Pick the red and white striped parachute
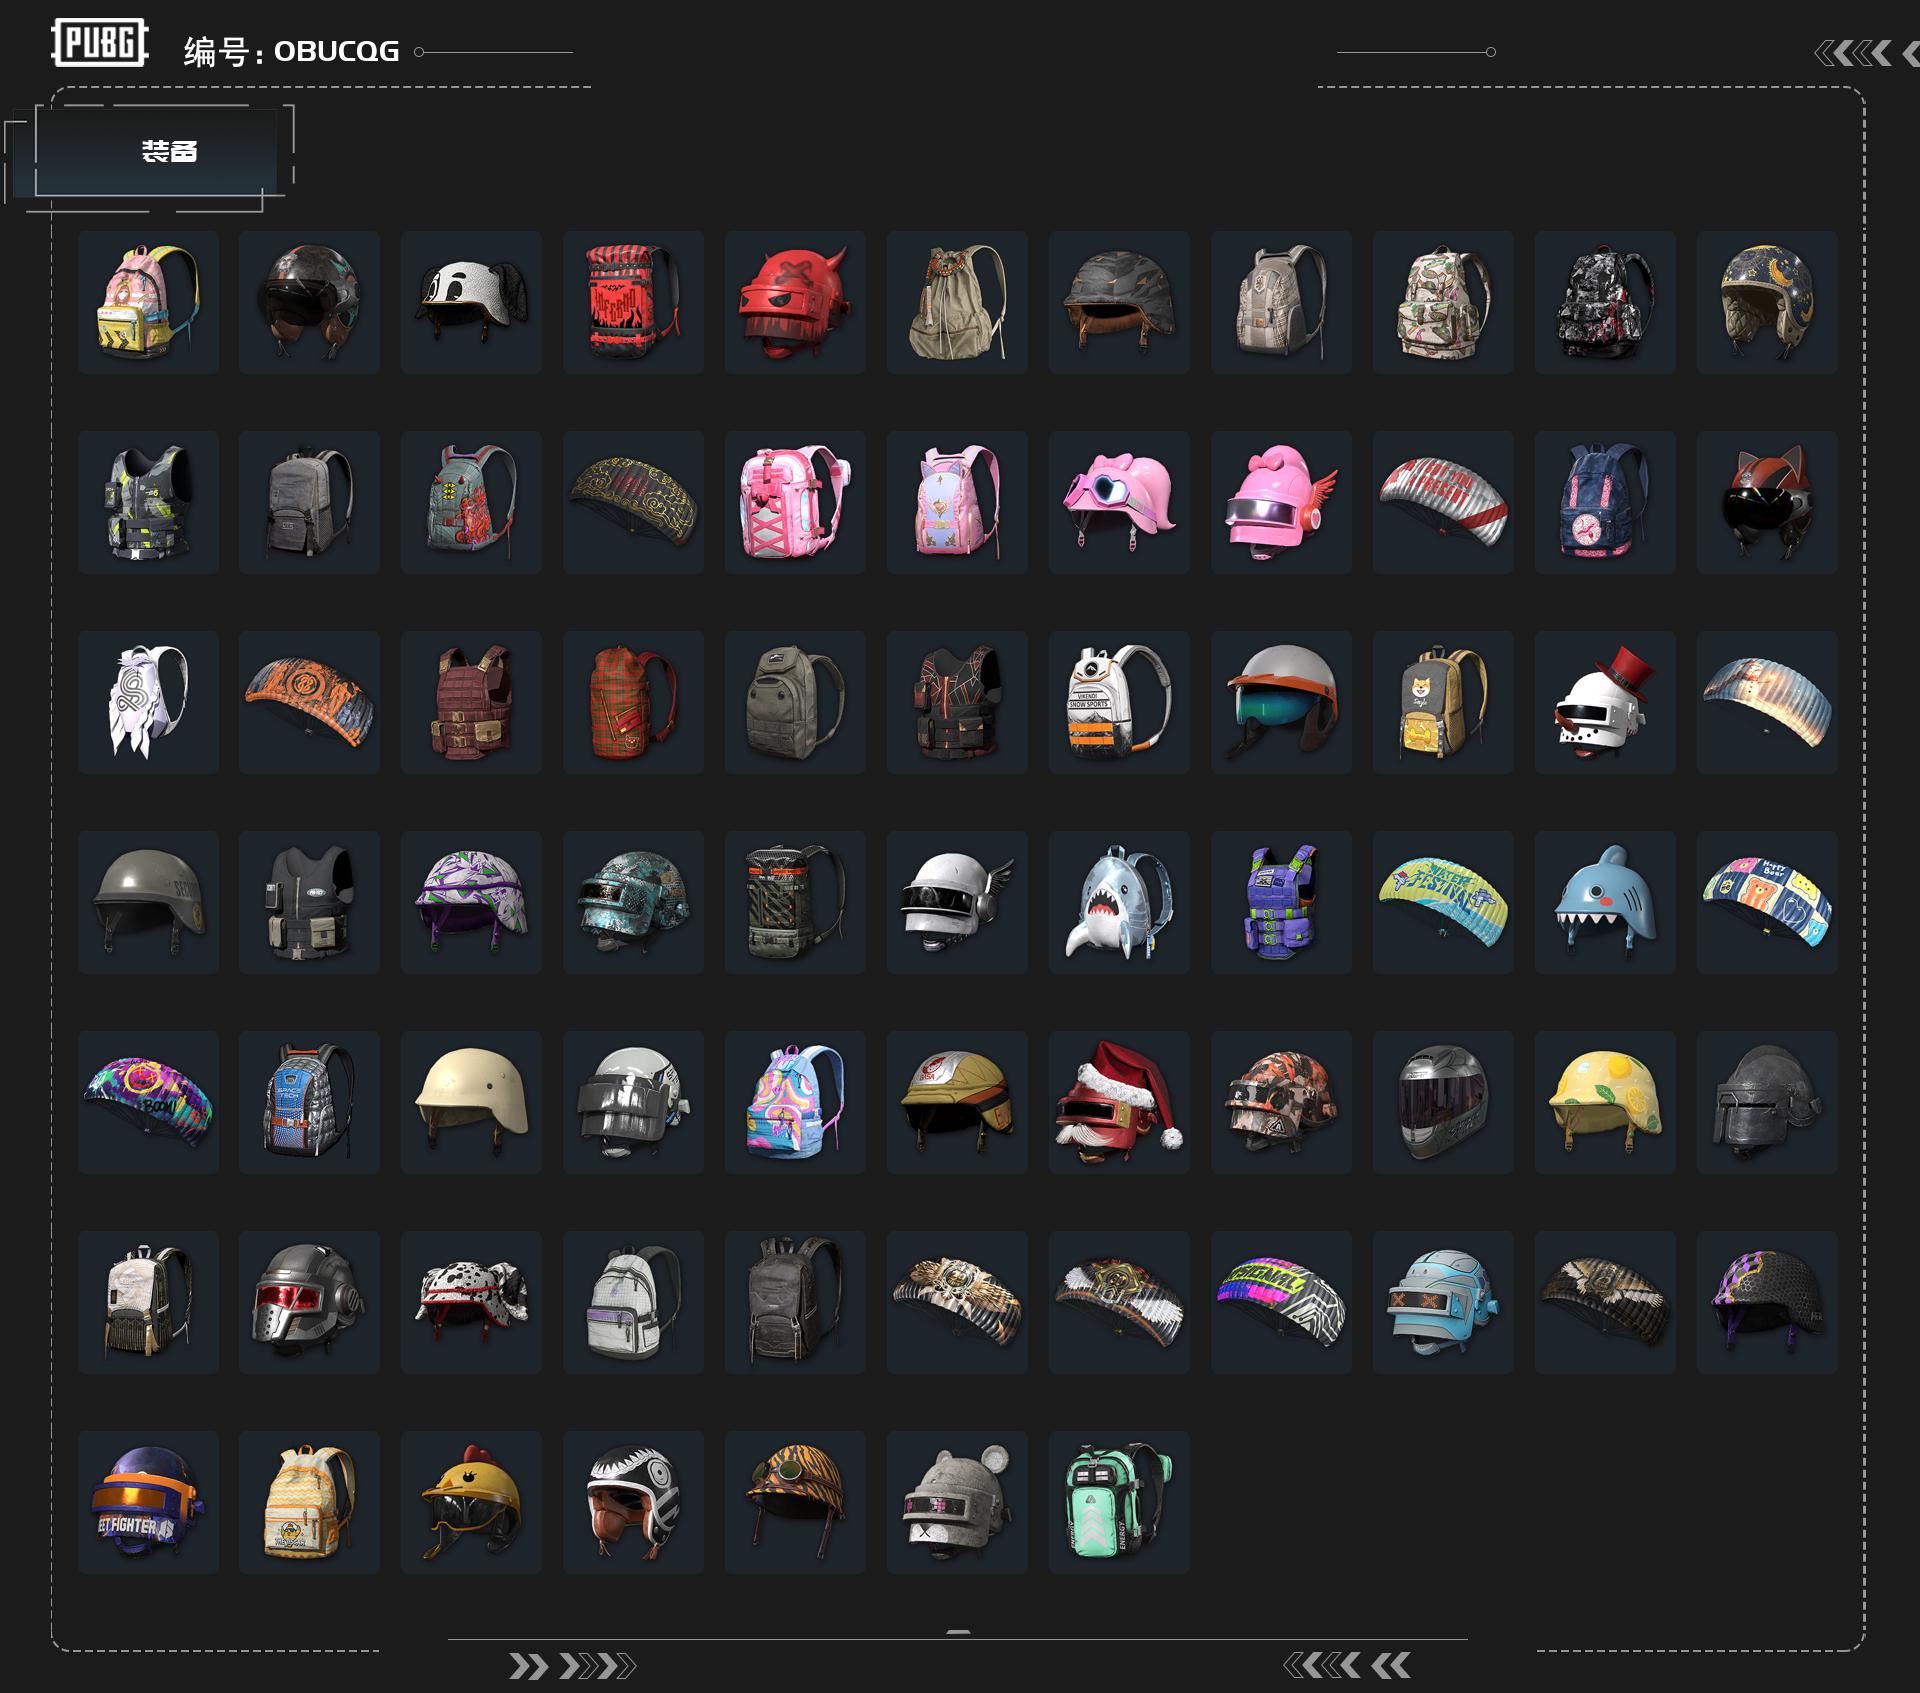1920x1693 pixels. coord(1444,502)
